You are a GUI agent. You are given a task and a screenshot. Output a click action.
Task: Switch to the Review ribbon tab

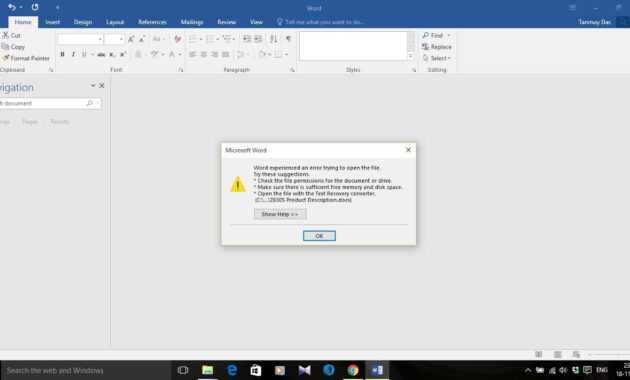tap(227, 22)
